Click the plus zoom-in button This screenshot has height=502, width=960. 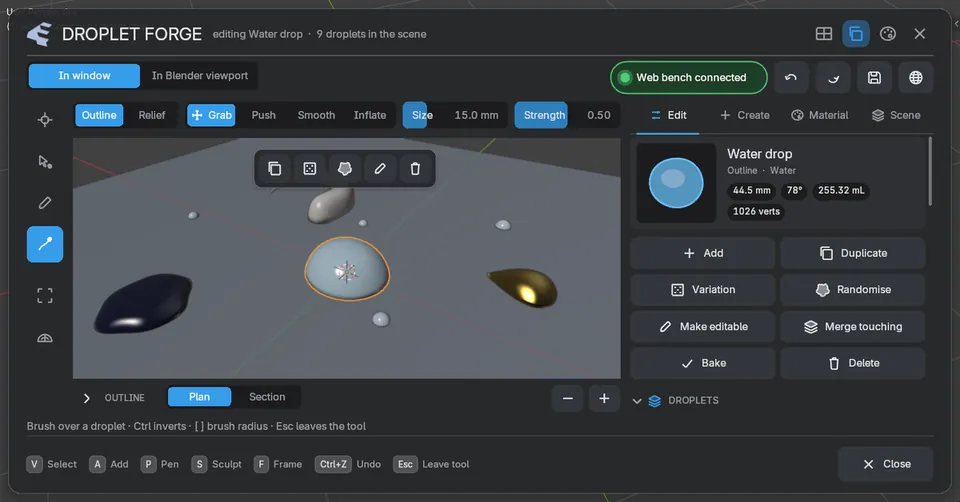[604, 399]
